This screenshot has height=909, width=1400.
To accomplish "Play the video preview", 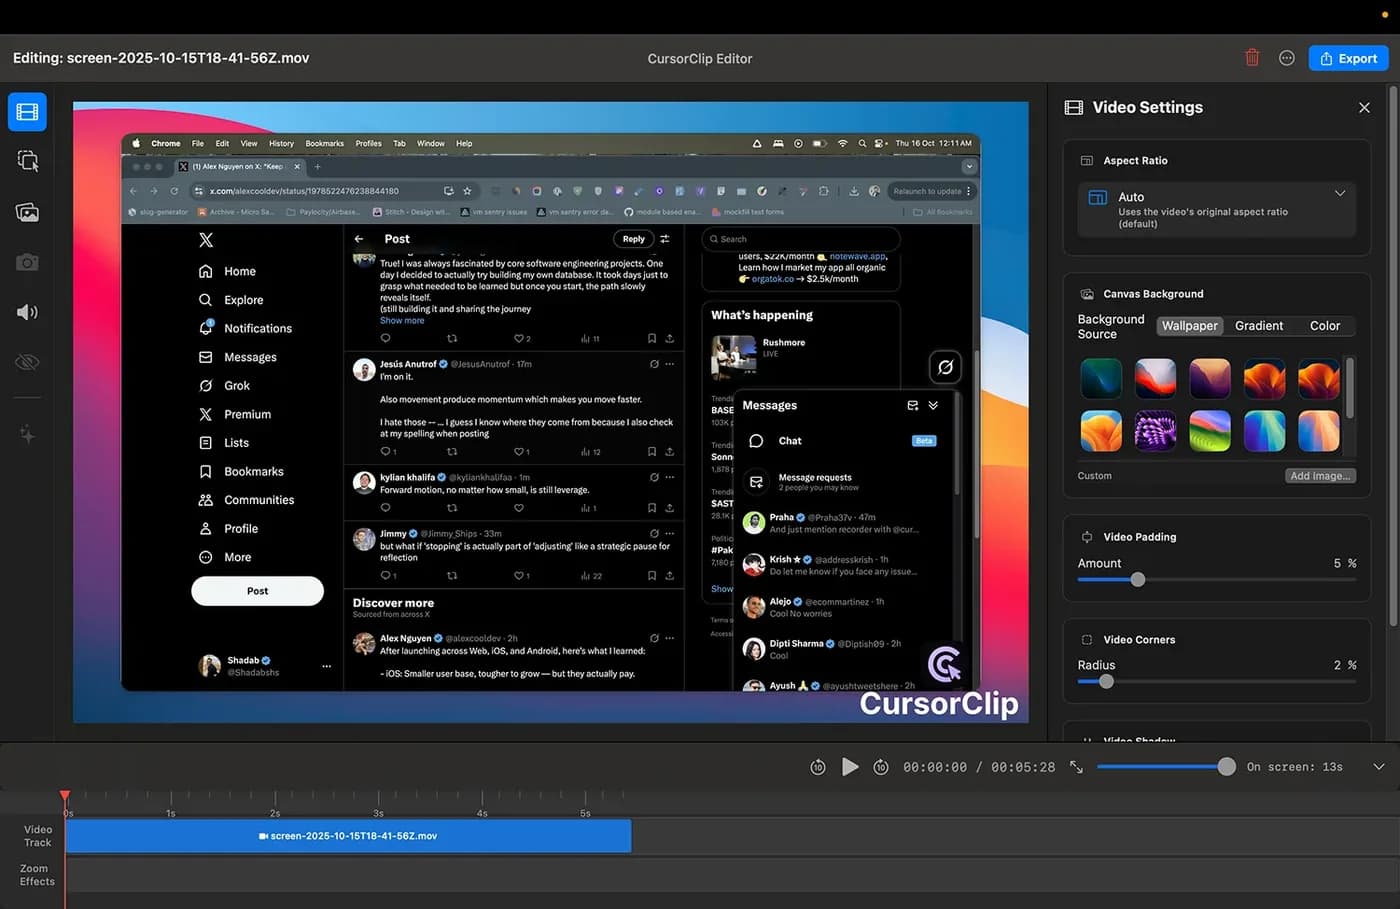I will coord(850,767).
